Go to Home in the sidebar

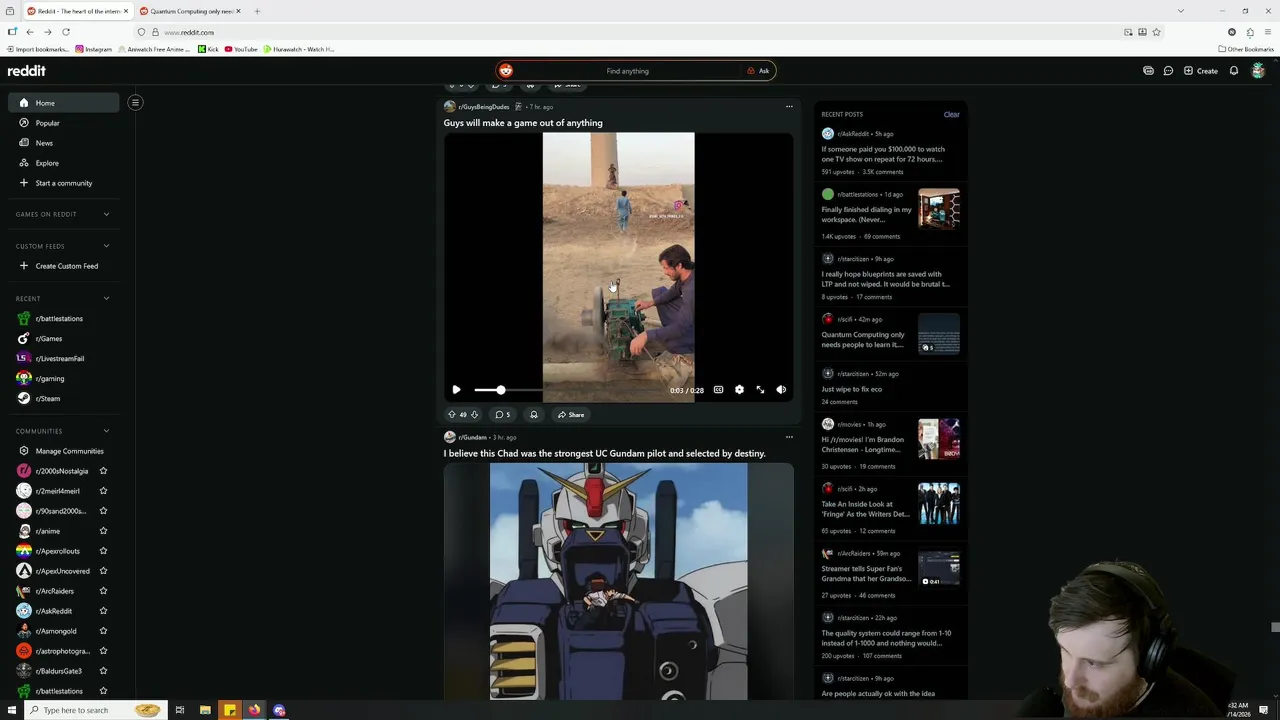click(x=64, y=103)
